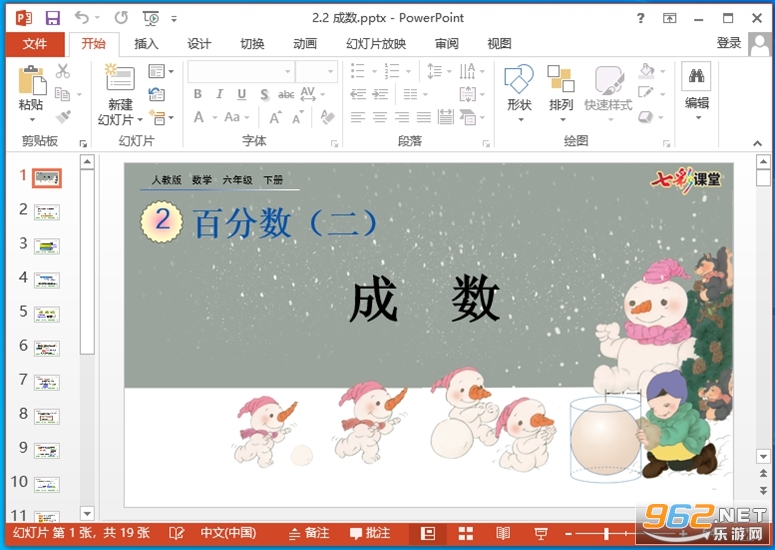The width and height of the screenshot is (775, 550).
Task: Click the font color A button
Action: [199, 117]
